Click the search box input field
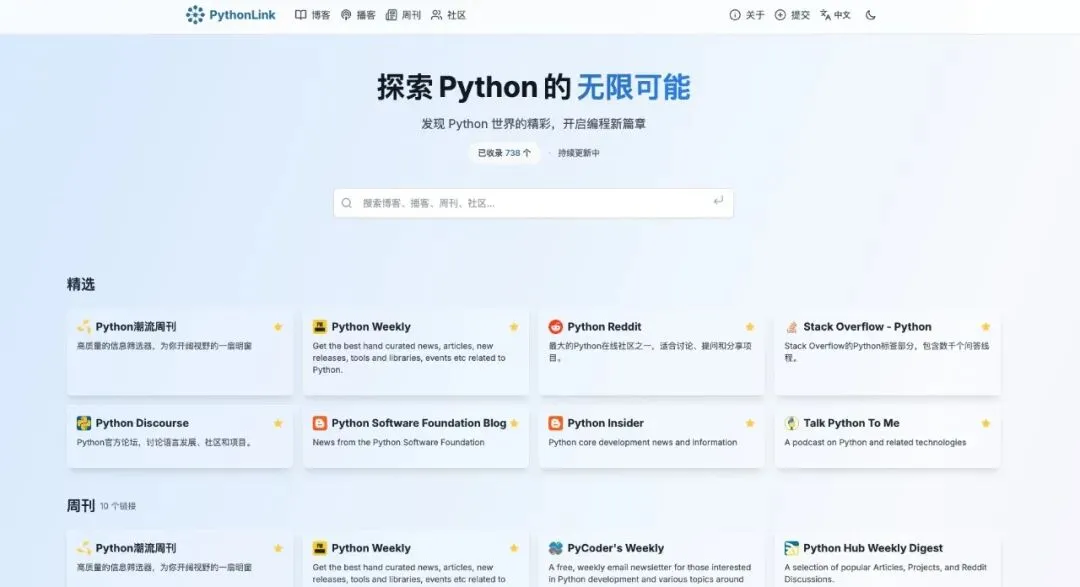This screenshot has width=1080, height=587. coord(533,203)
